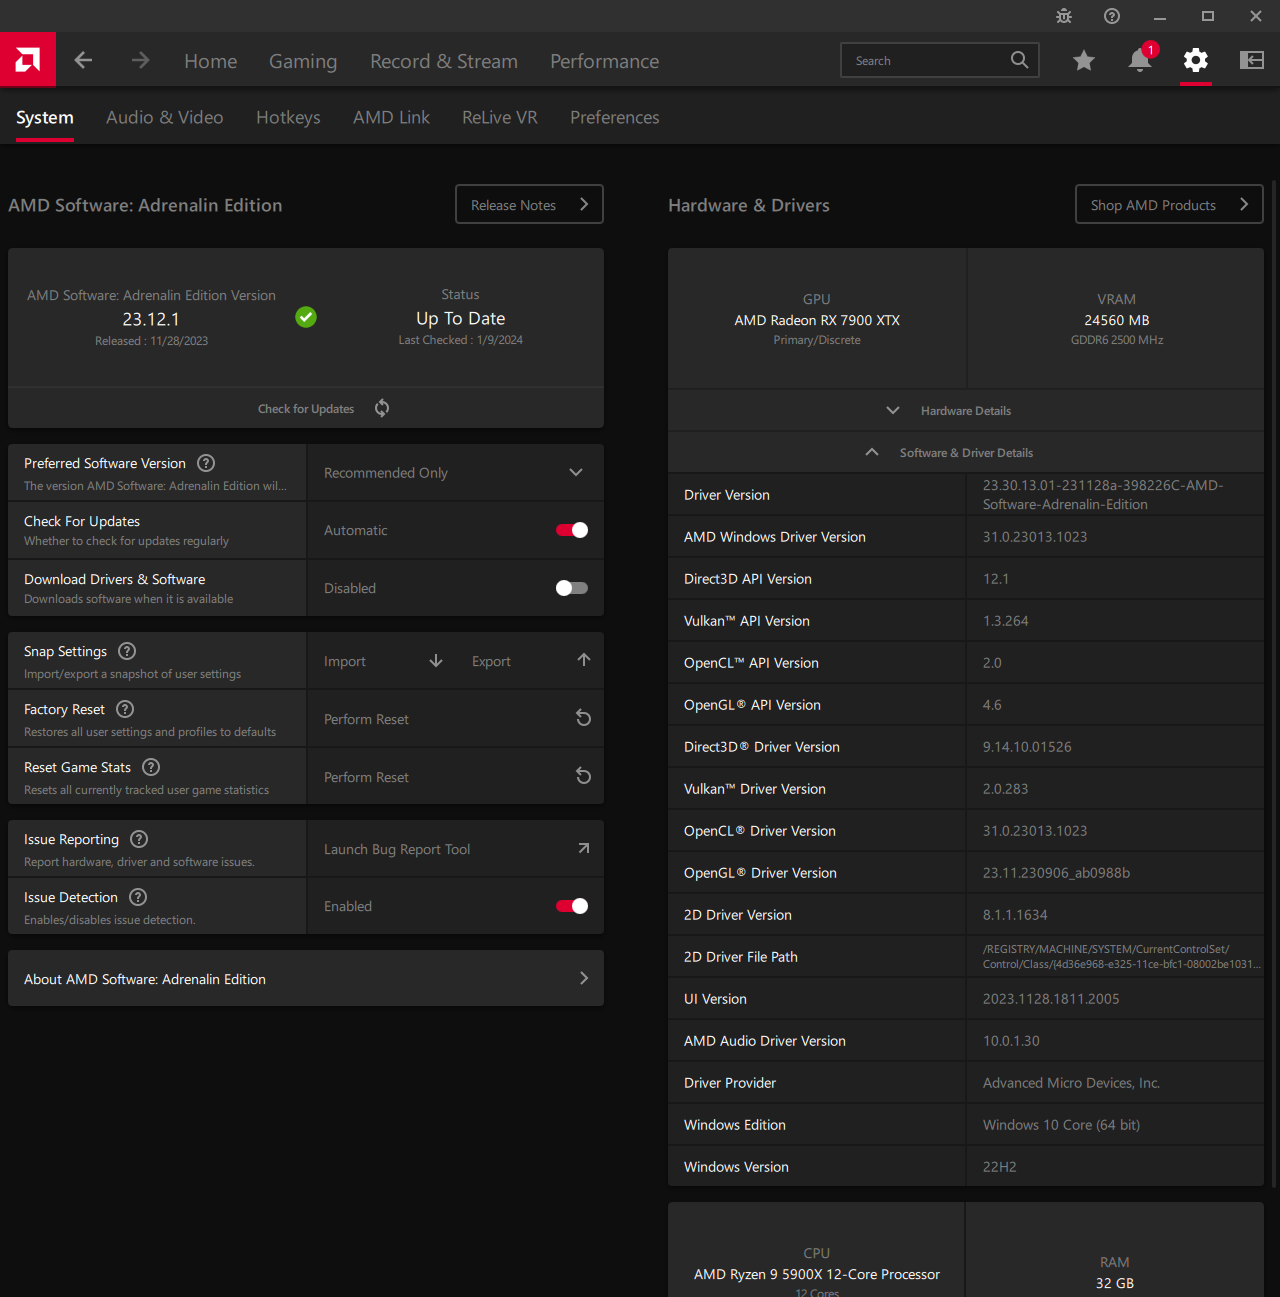Click help icon next to Snap Settings
The width and height of the screenshot is (1280, 1297).
point(127,651)
